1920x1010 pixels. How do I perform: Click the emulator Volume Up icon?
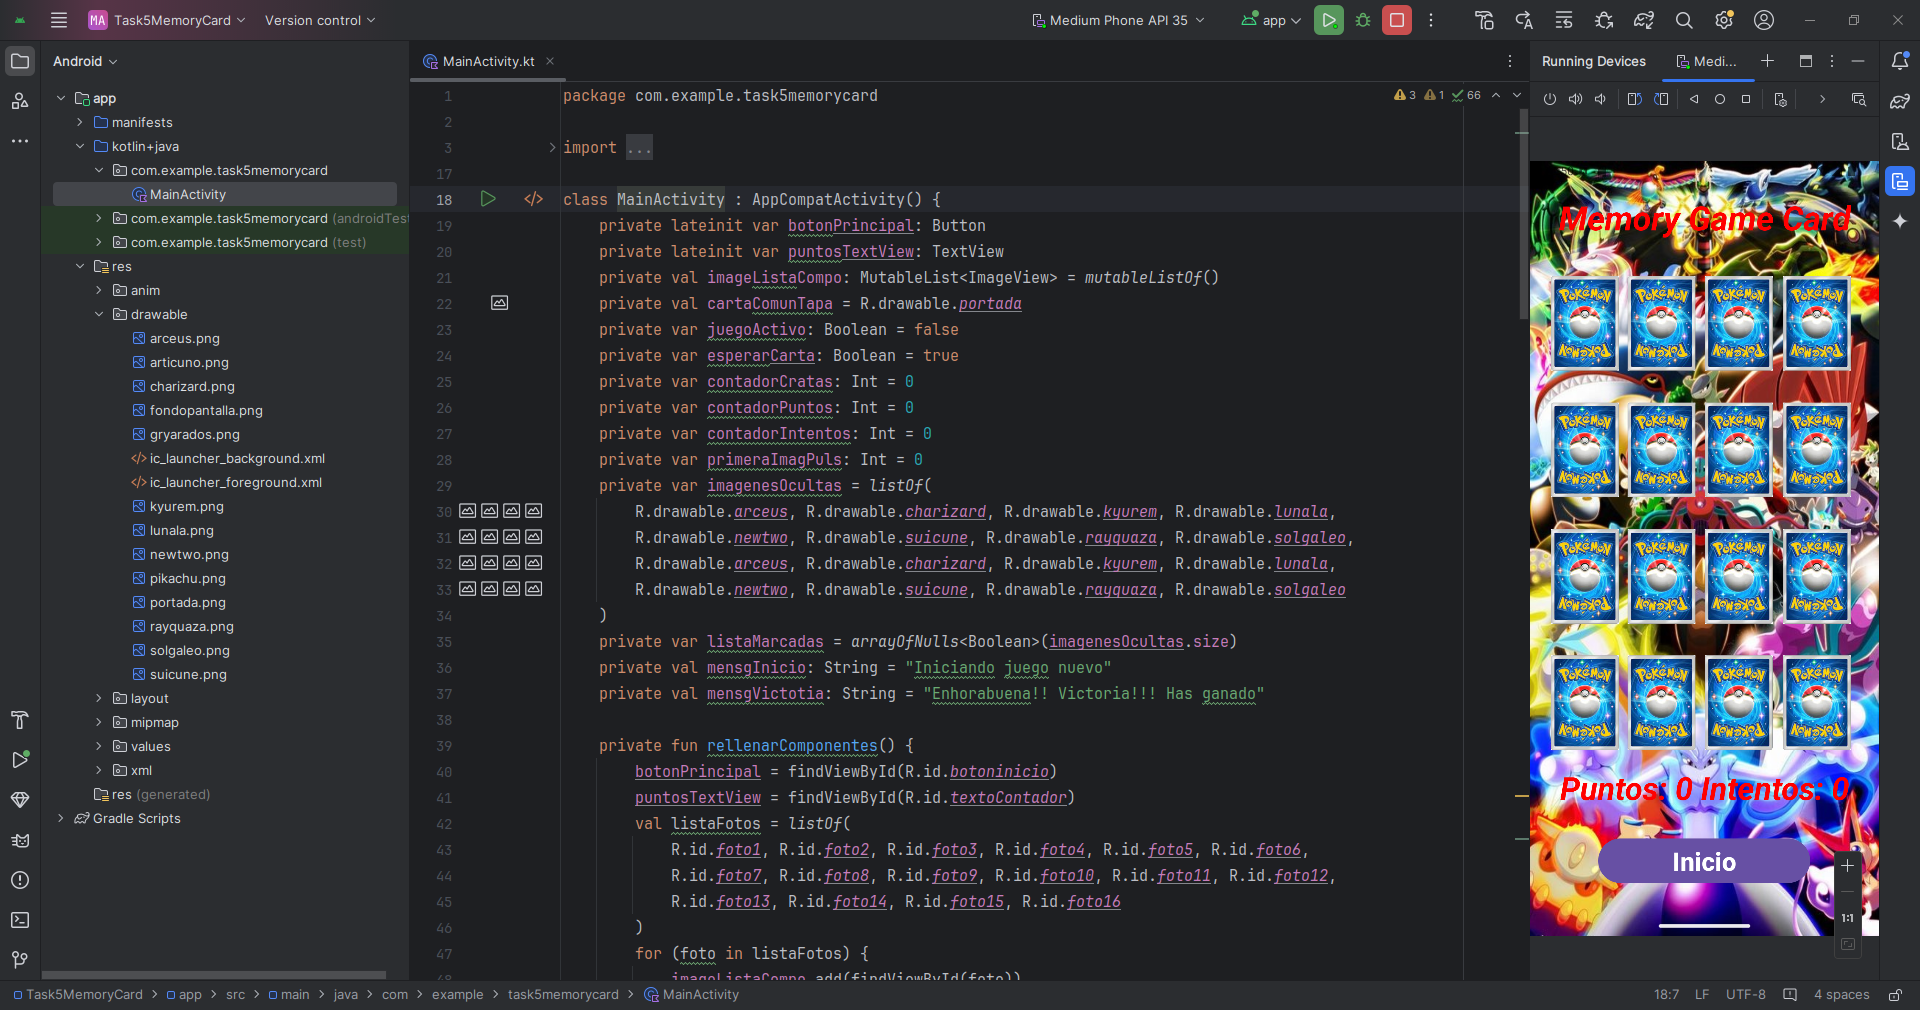click(1575, 99)
